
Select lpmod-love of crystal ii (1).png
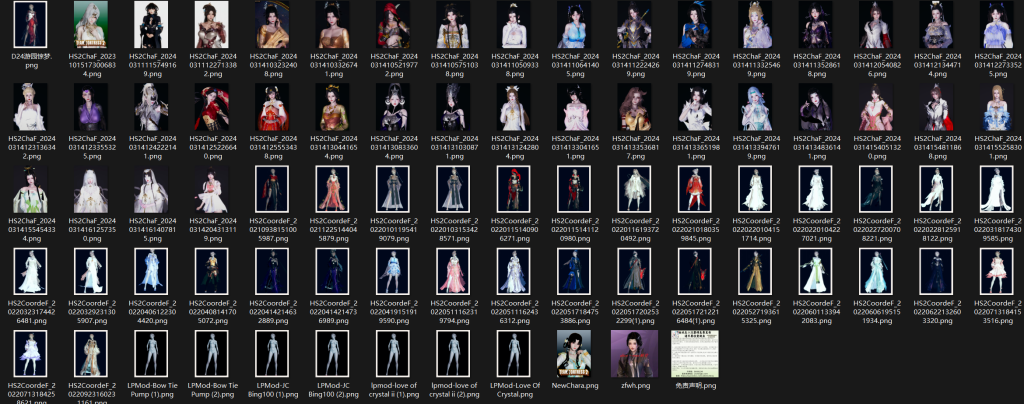point(393,352)
